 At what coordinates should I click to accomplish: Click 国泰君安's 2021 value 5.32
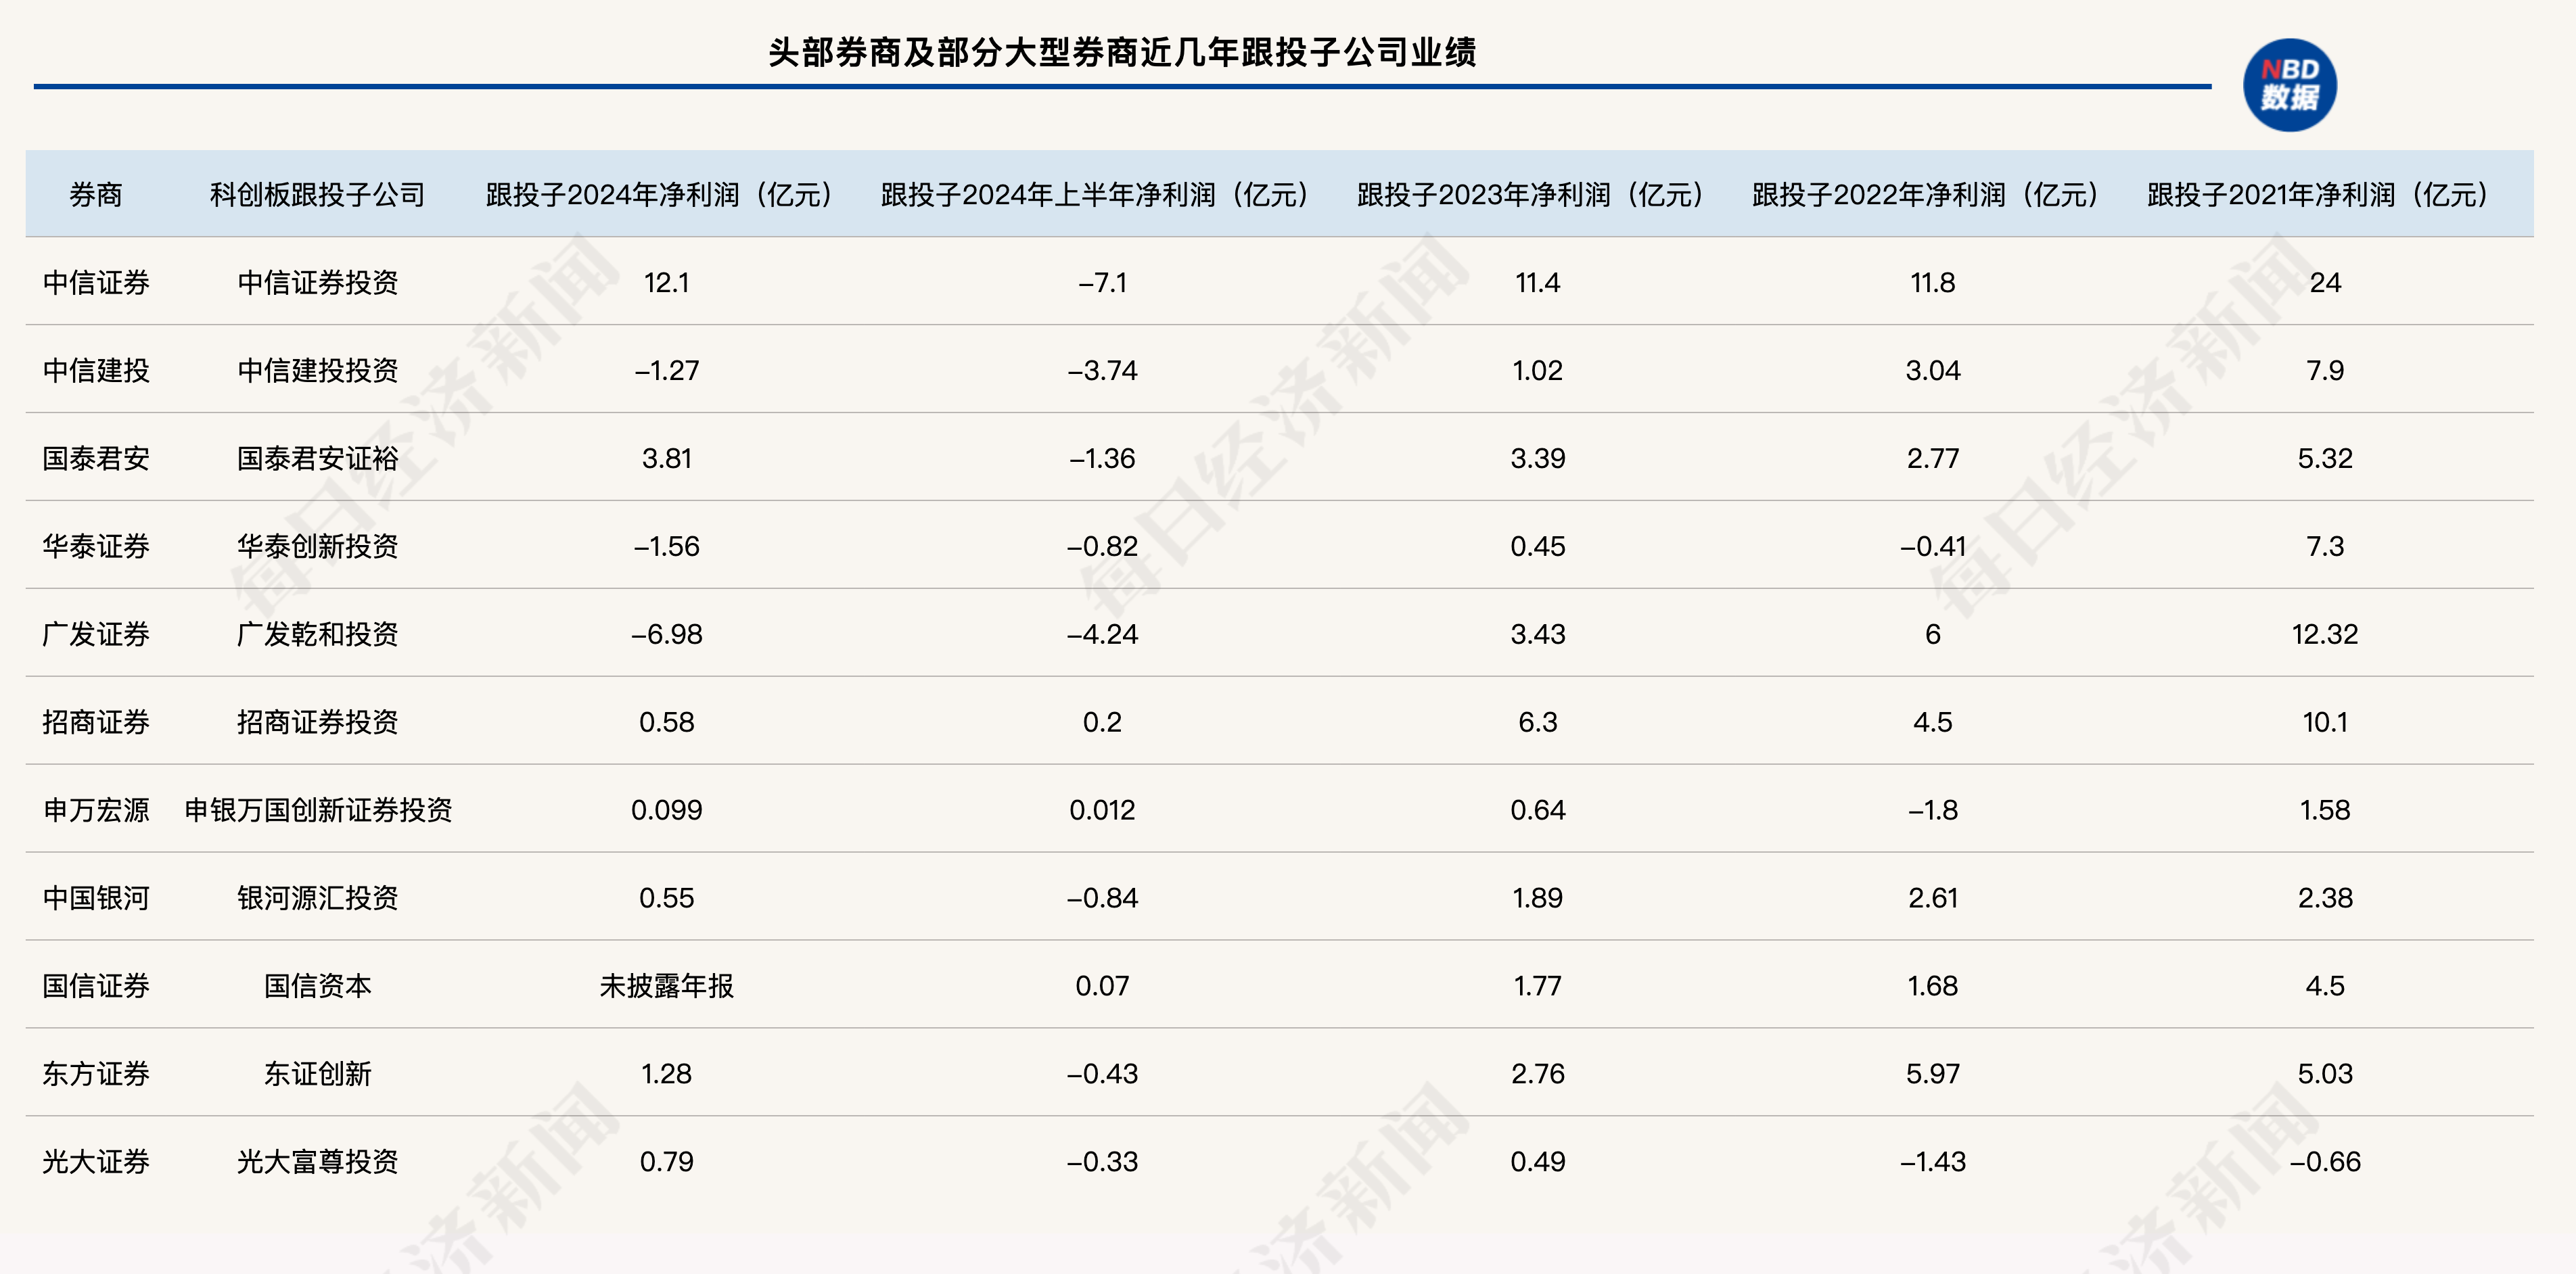[x=2326, y=458]
